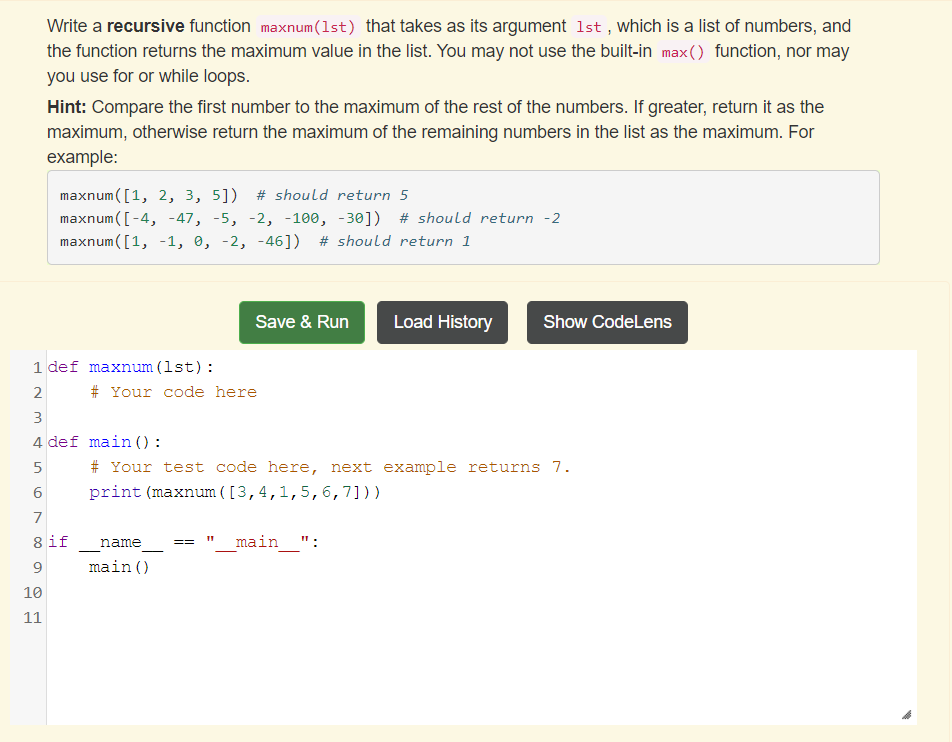Click line number 11 in gutter
952x742 pixels.
[33, 618]
